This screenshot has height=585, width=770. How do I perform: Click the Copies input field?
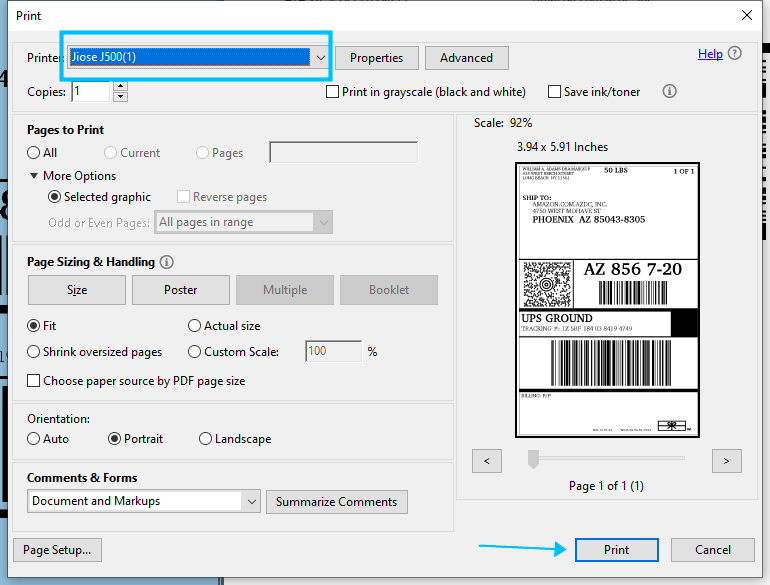(x=91, y=92)
